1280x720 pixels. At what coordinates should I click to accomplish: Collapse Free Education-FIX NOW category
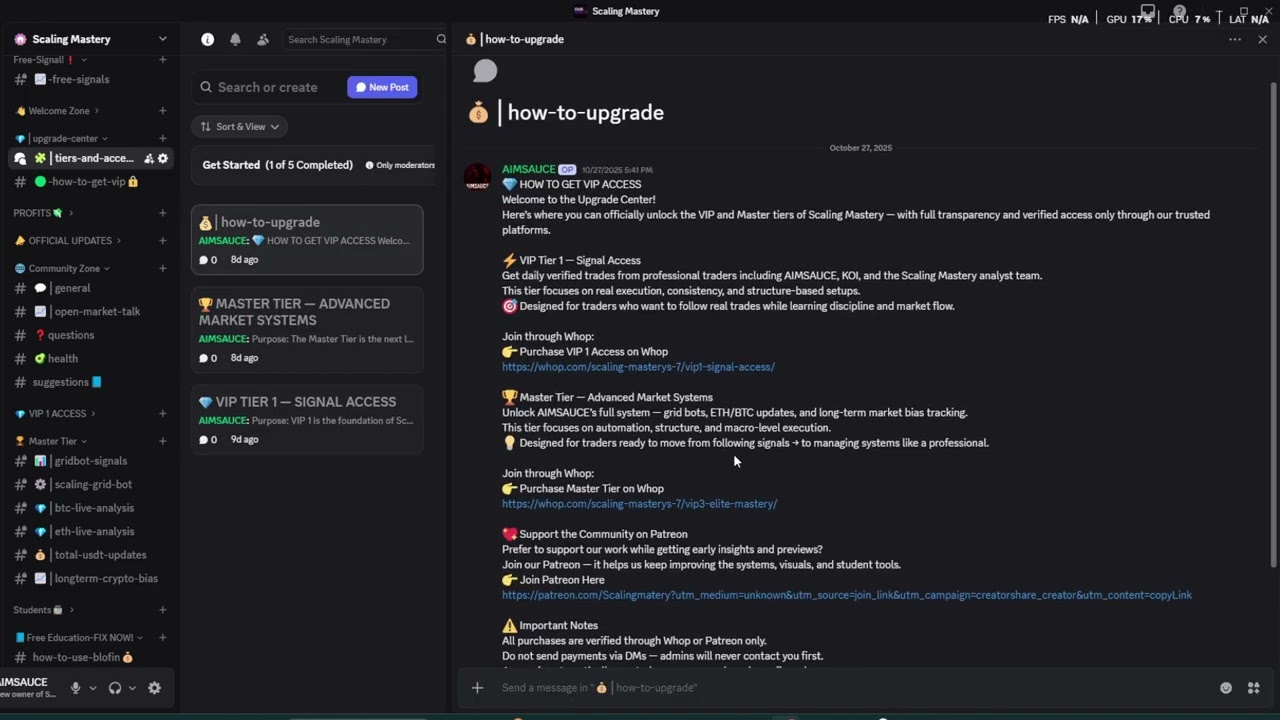[x=79, y=637]
